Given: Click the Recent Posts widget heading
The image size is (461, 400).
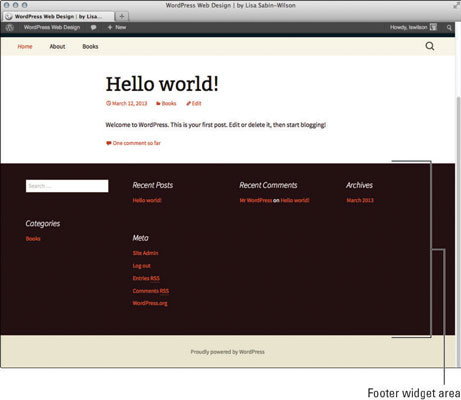Looking at the screenshot, I should coord(153,185).
